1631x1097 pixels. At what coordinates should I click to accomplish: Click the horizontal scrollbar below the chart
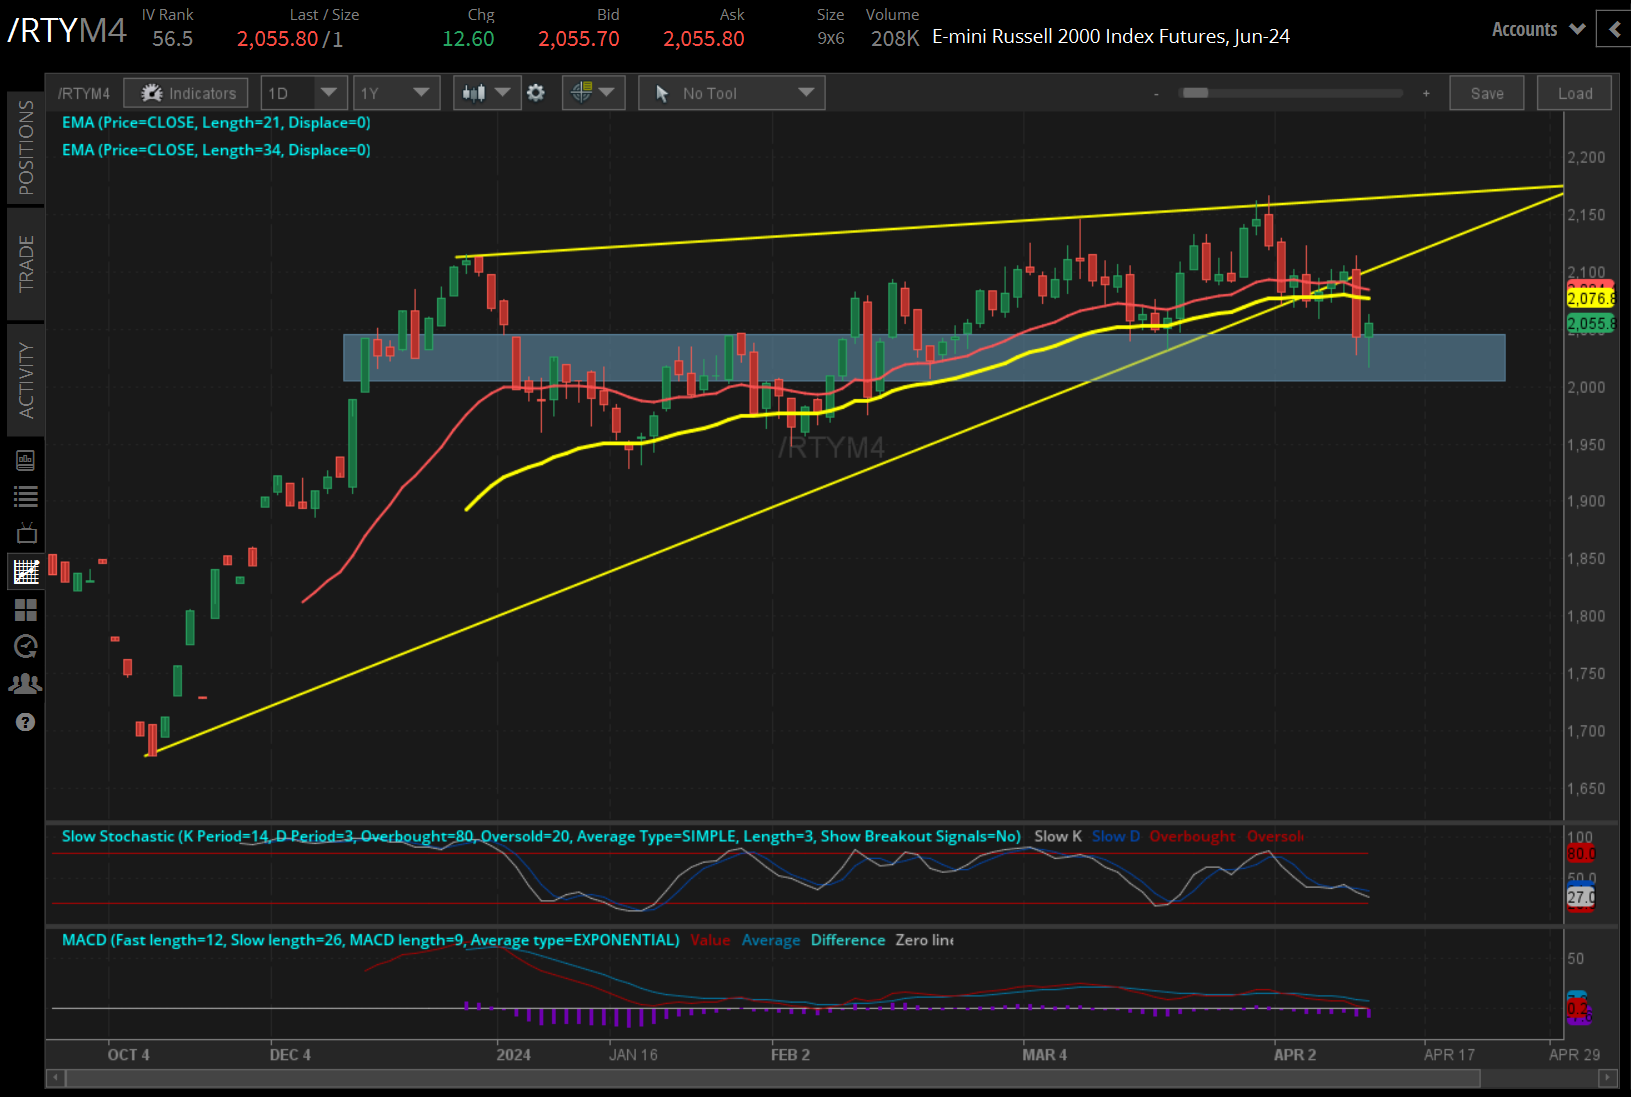tap(772, 1078)
